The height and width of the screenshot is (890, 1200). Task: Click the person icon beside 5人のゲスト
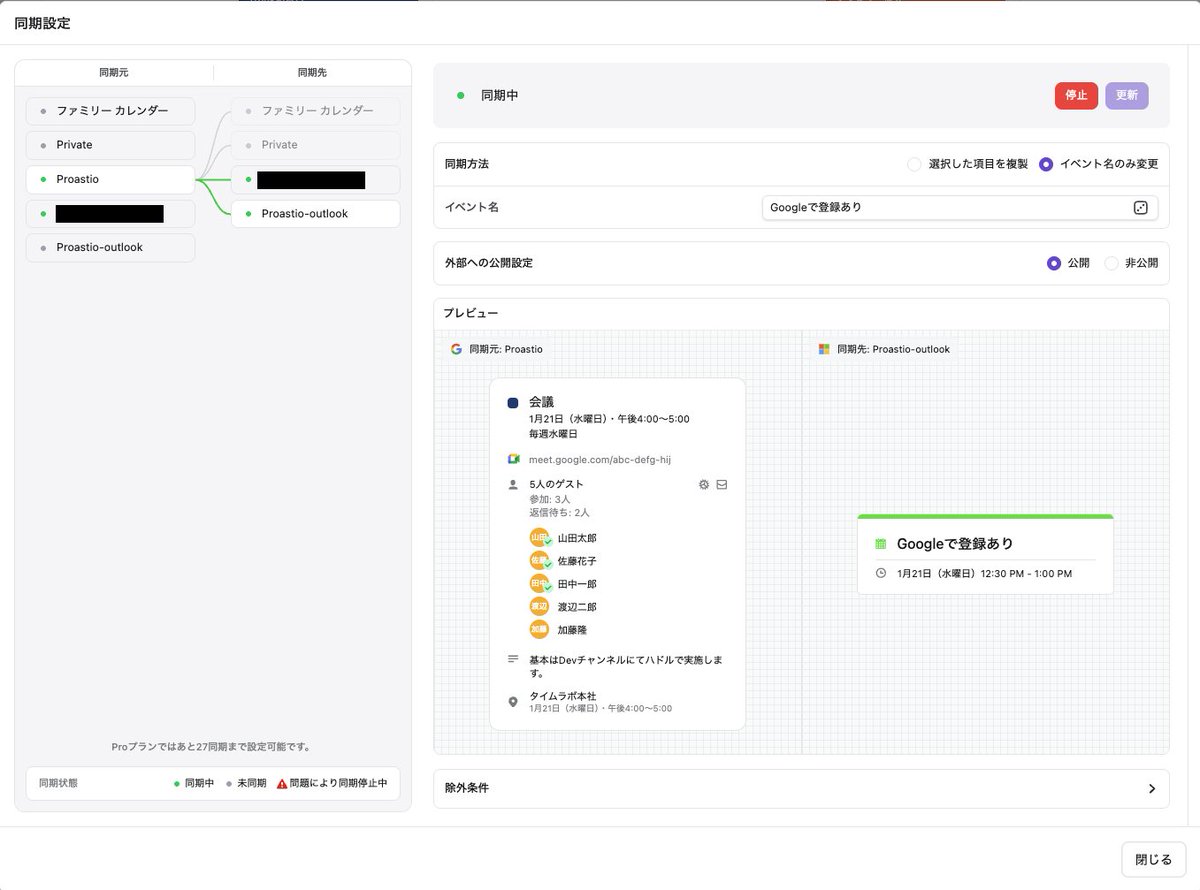point(513,484)
